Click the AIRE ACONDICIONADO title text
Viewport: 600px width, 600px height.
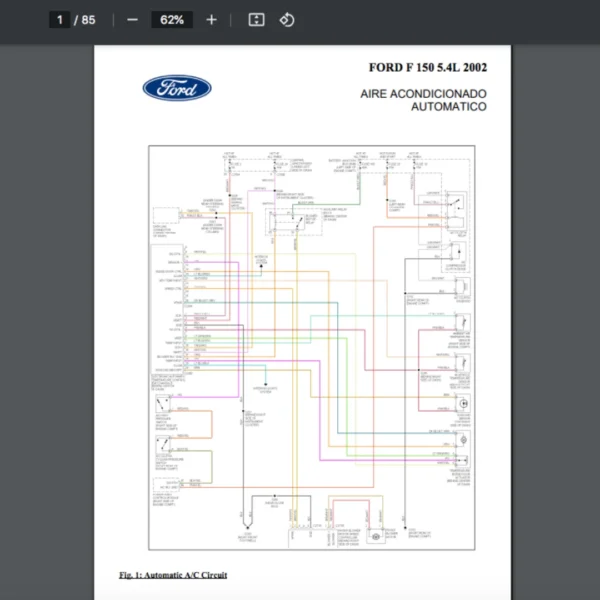point(423,93)
